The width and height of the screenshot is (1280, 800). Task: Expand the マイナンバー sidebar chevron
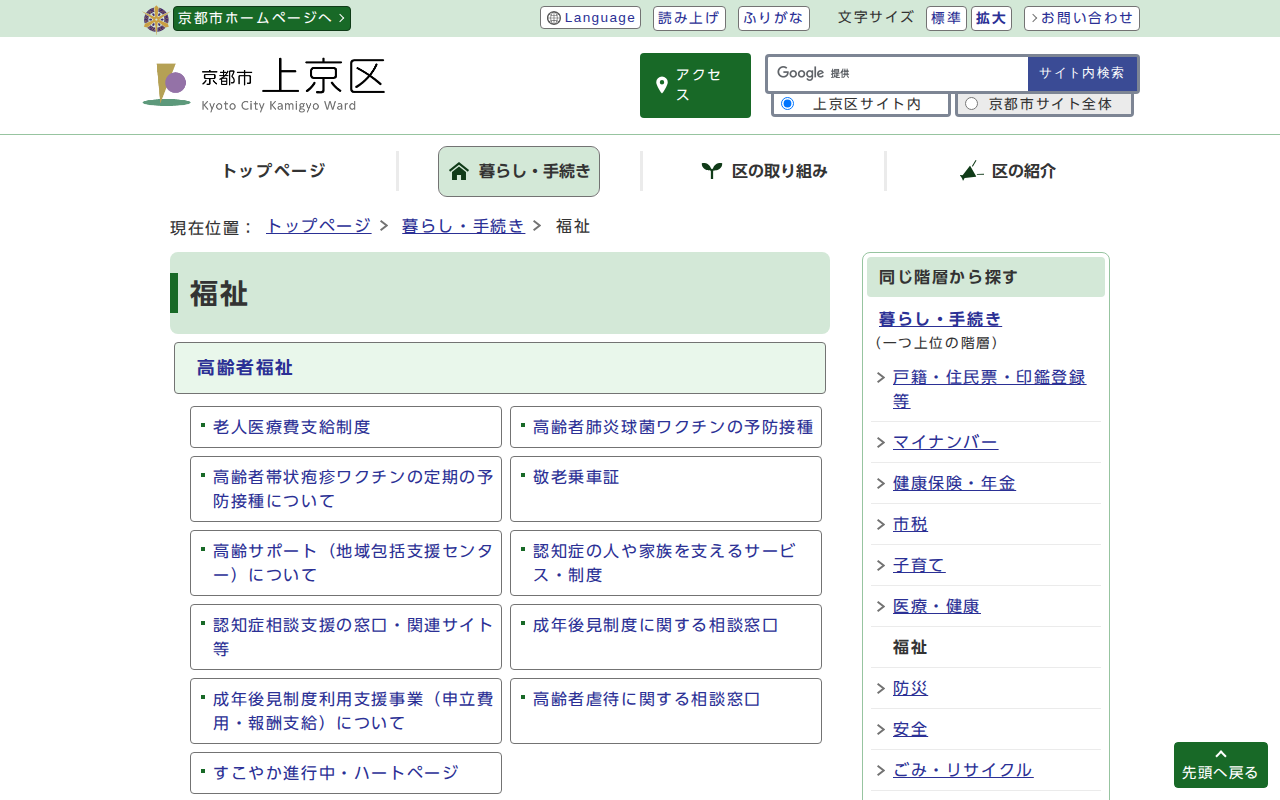point(881,443)
